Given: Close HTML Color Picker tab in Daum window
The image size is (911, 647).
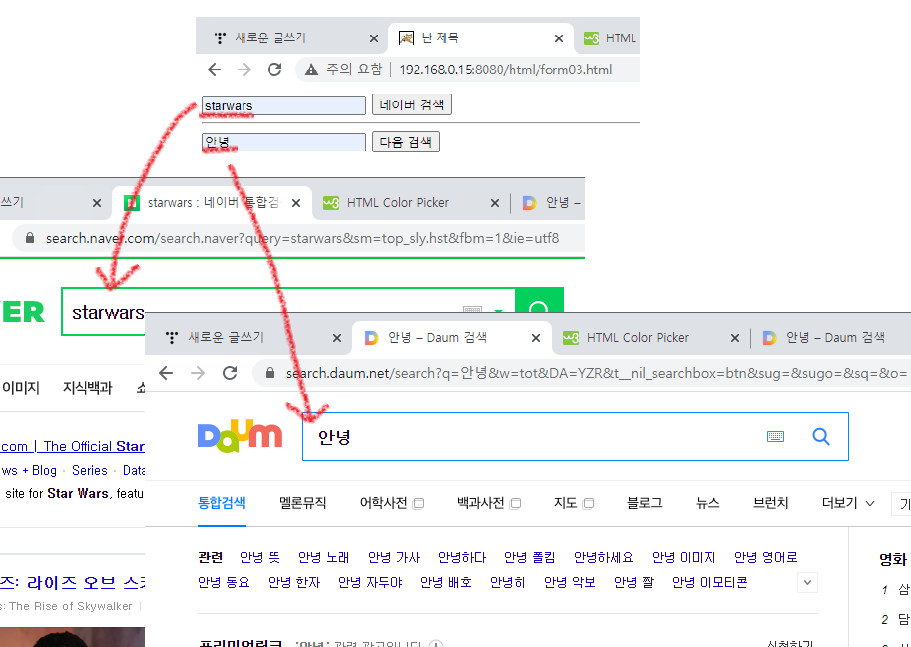Looking at the screenshot, I should [734, 338].
